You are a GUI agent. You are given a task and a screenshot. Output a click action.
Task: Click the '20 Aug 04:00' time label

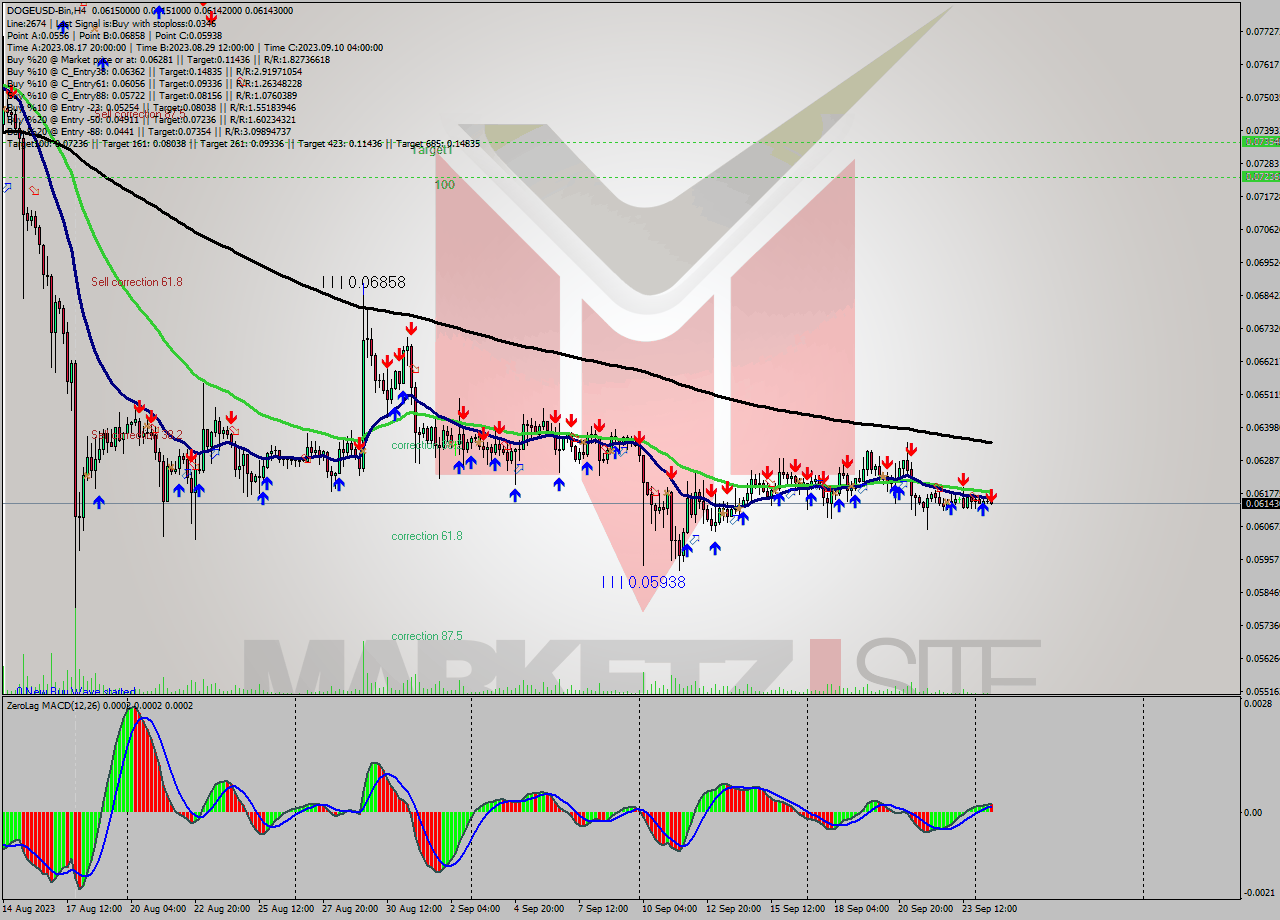click(156, 908)
